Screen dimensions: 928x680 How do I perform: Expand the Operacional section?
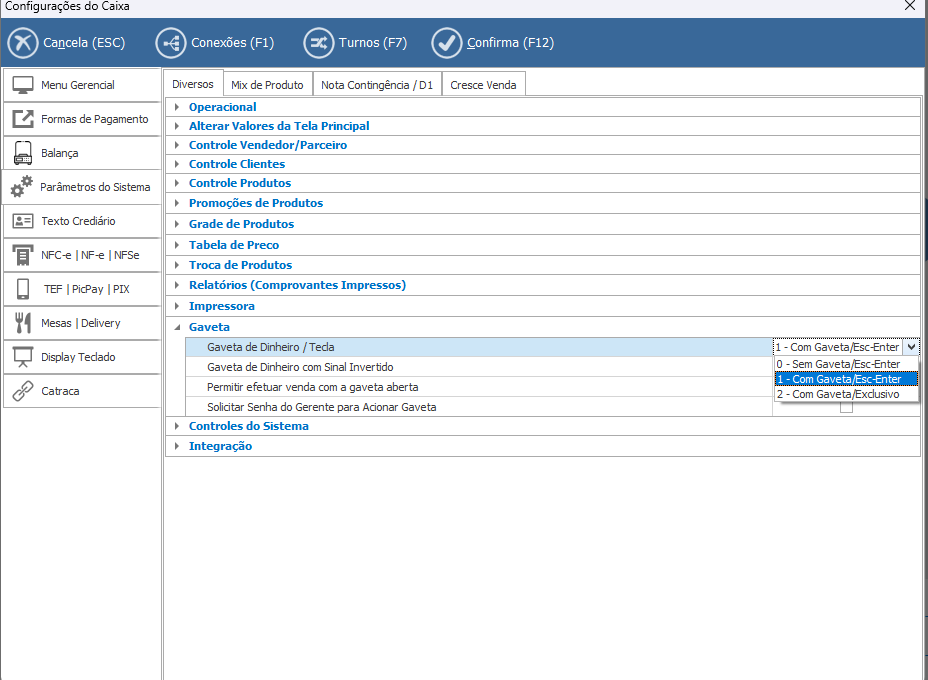click(178, 107)
